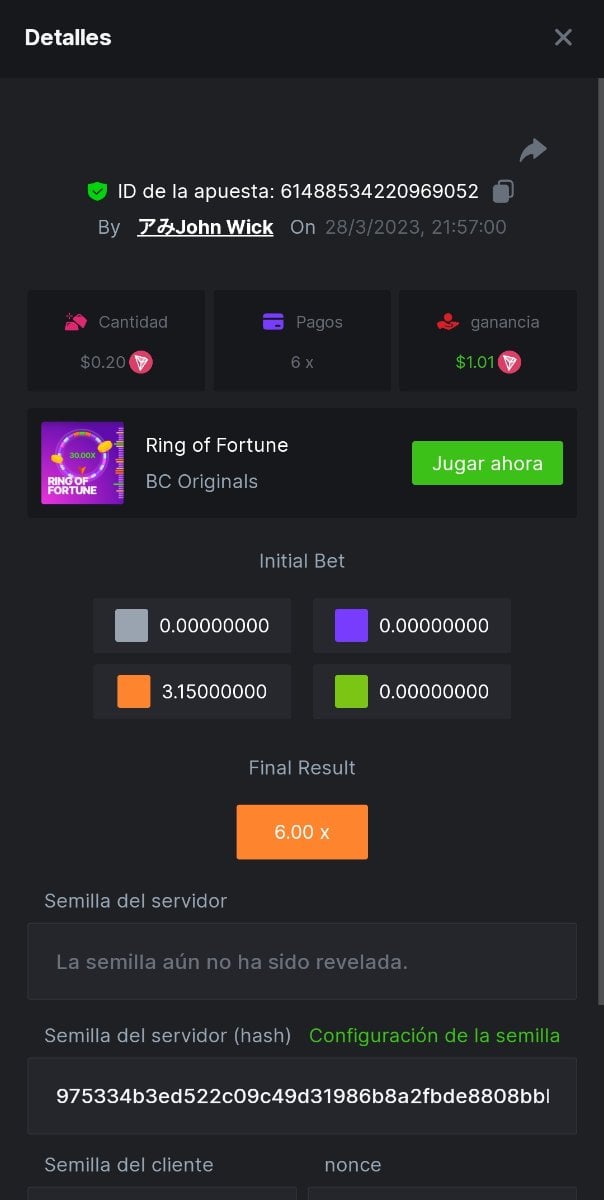Click the gray color swatch
Screen dimensions: 604x1200
coord(131,626)
